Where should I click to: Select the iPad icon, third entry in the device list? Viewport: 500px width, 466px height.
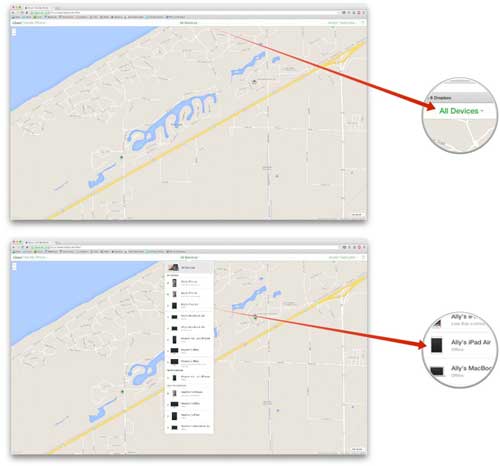pyautogui.click(x=174, y=305)
